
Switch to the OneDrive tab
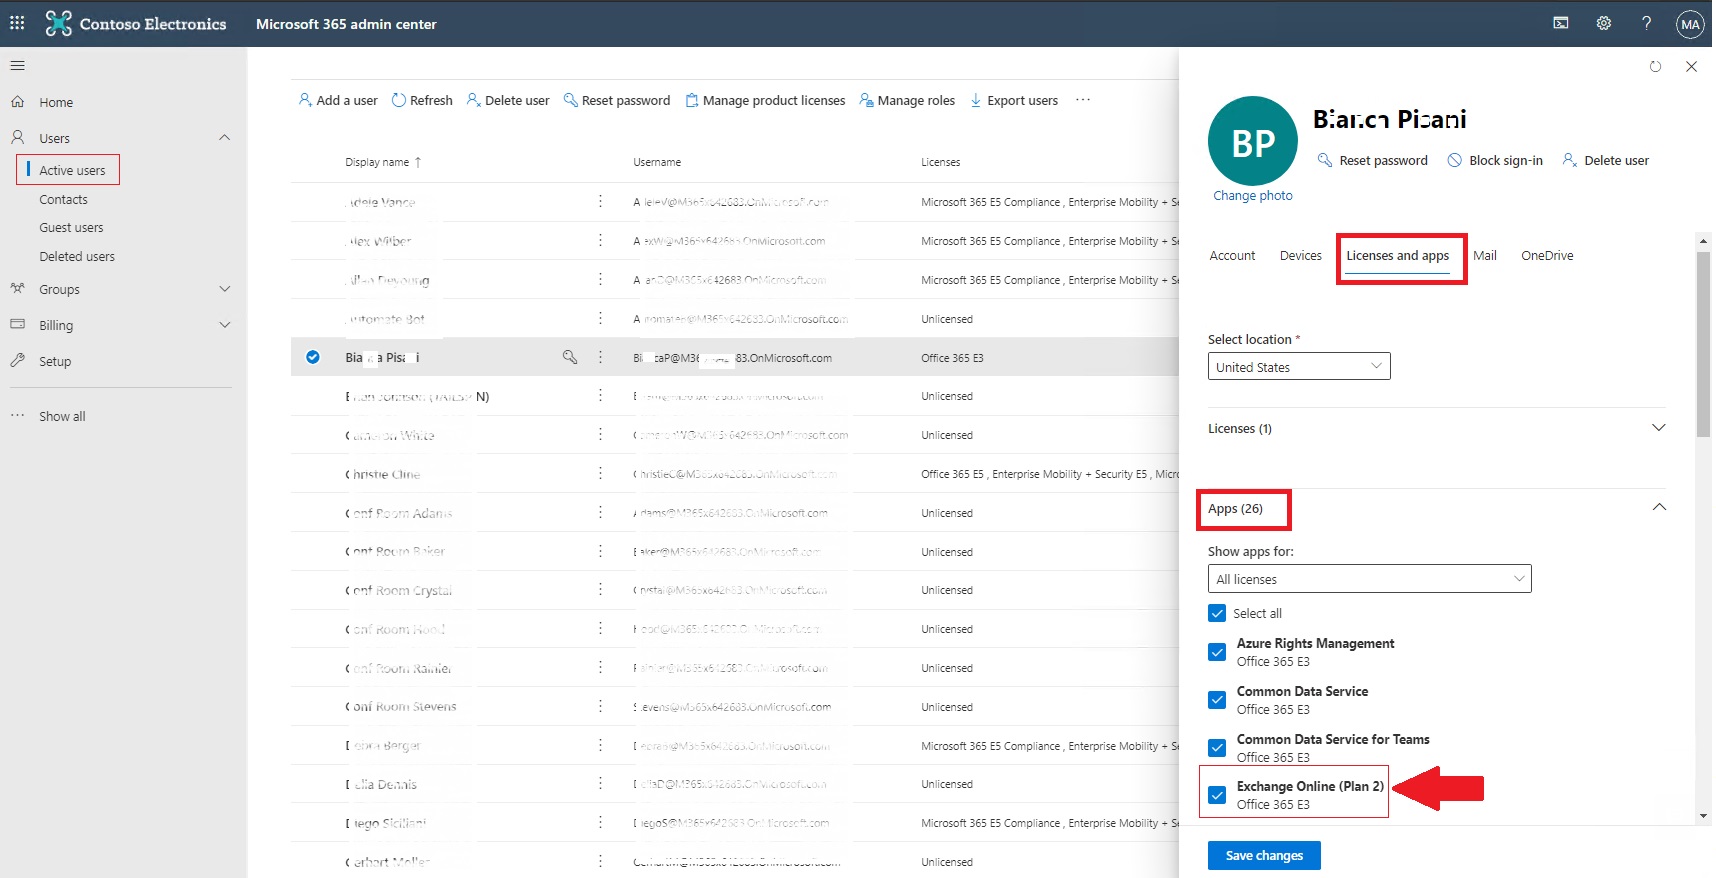(1547, 256)
